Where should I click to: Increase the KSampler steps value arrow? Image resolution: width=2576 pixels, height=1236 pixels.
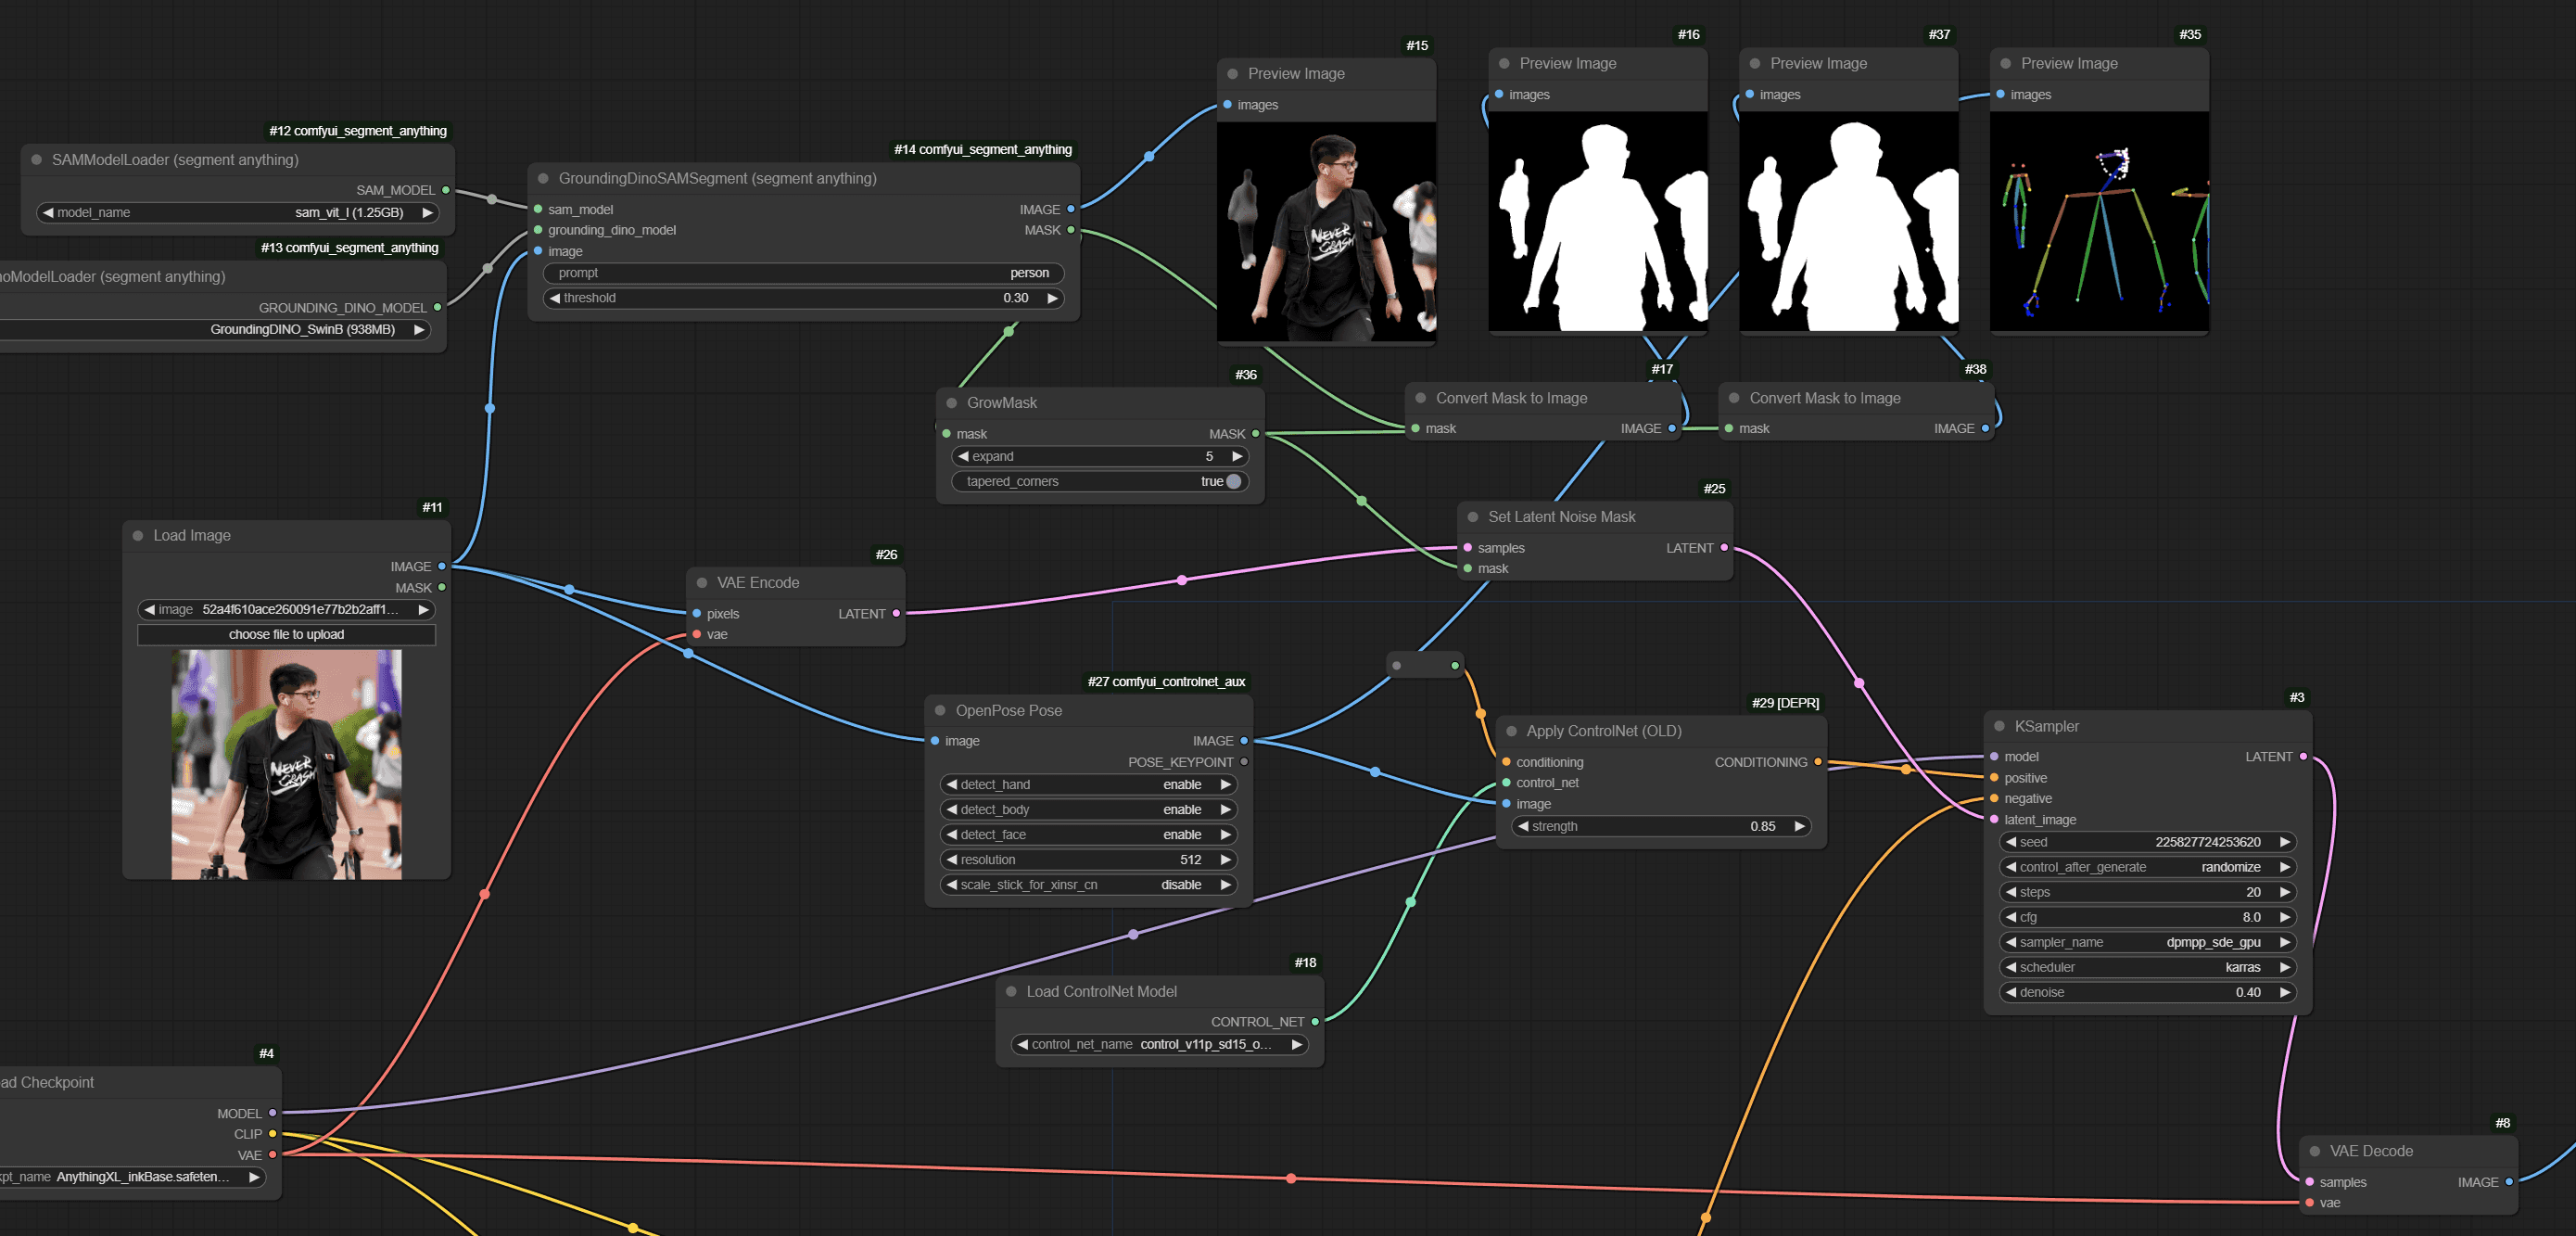click(2284, 892)
